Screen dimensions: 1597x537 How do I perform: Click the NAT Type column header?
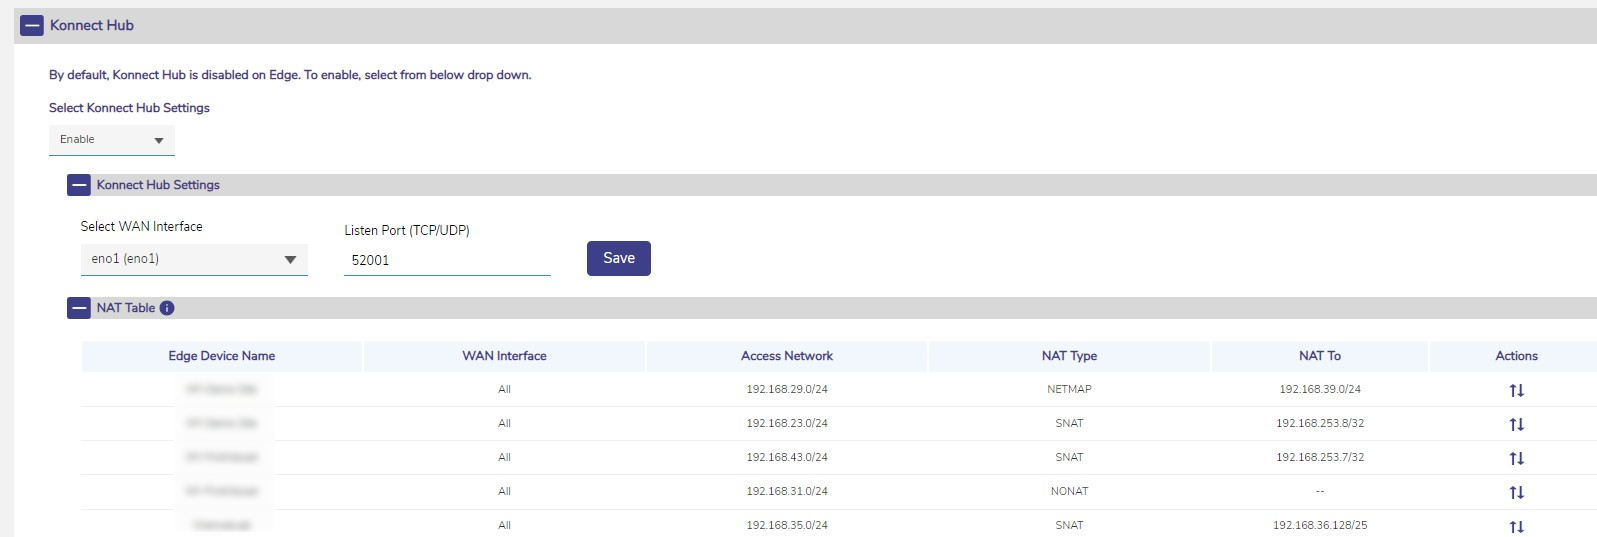[x=1069, y=356]
